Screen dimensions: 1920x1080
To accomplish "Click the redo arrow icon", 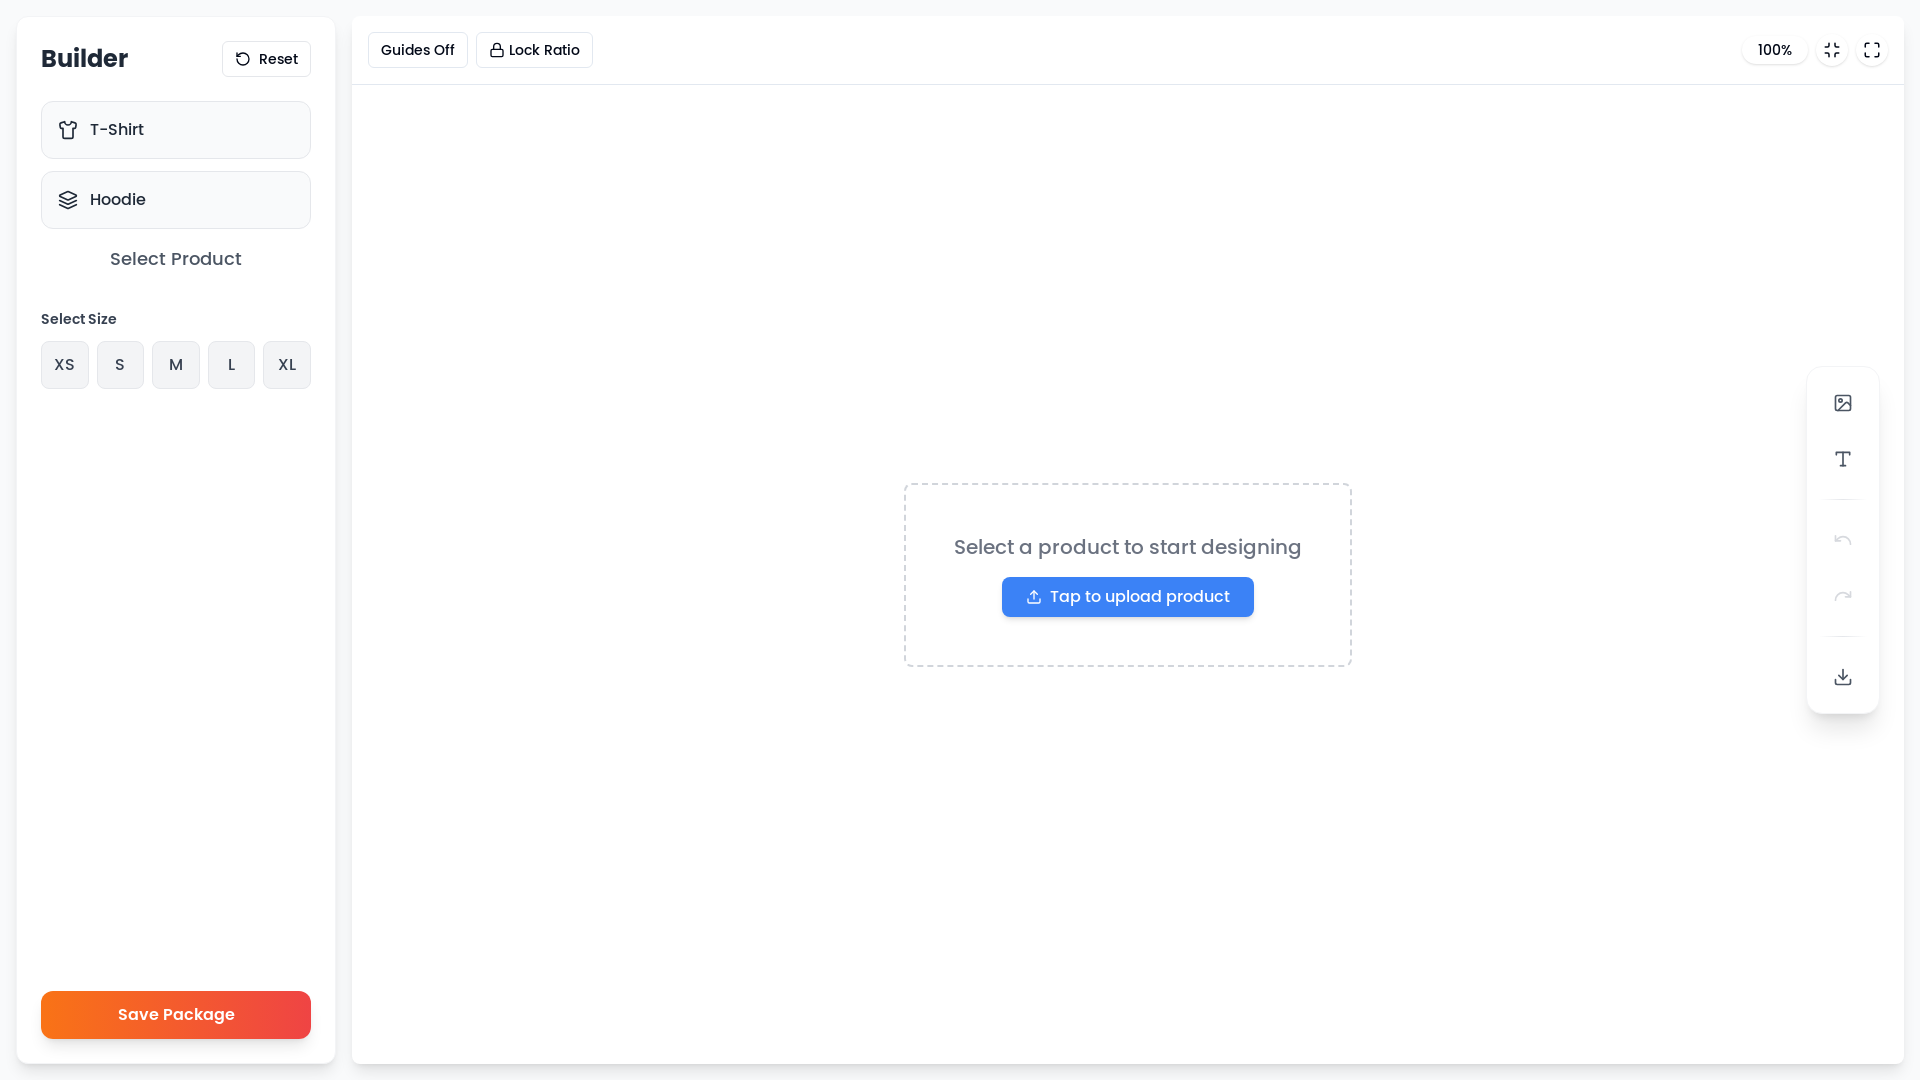I will (x=1842, y=597).
